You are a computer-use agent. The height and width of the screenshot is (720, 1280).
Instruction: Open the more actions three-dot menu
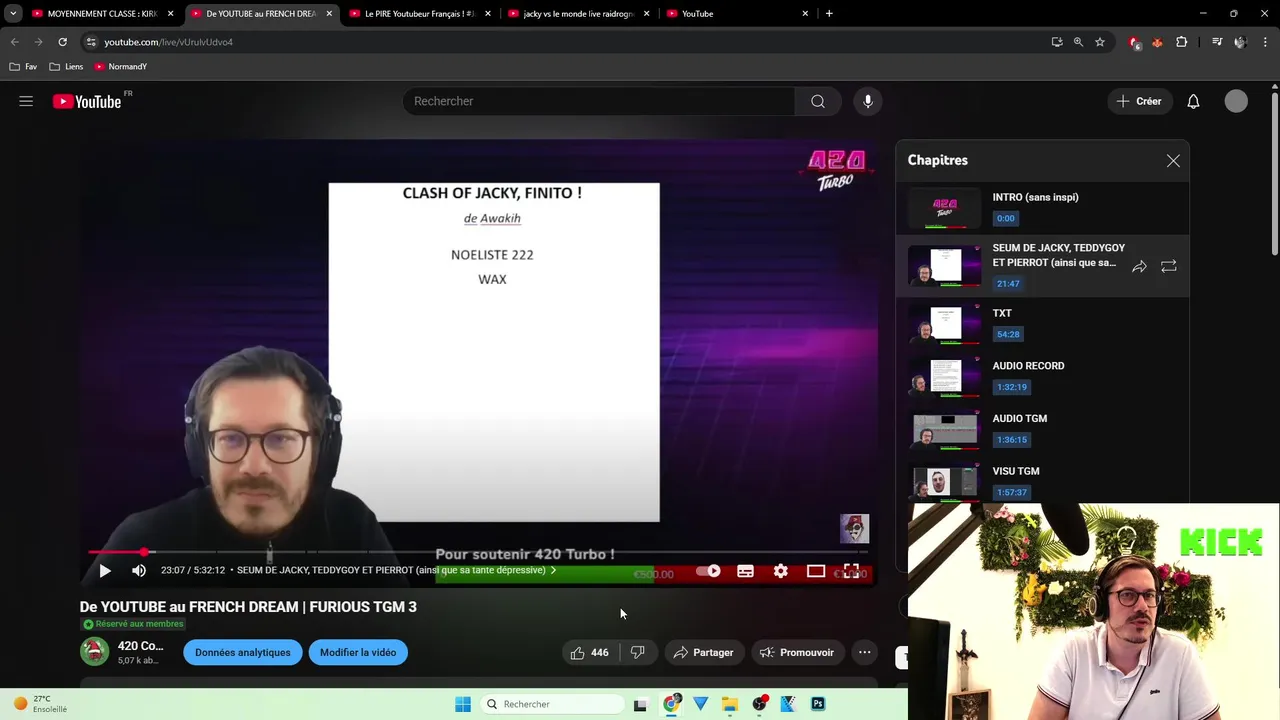coord(865,653)
